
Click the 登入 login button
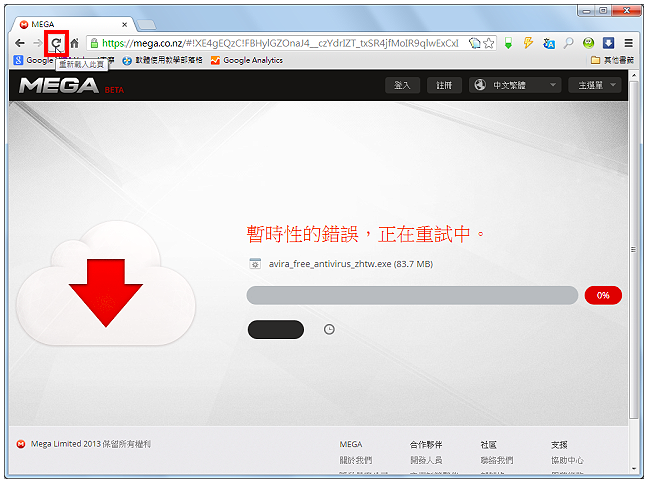point(402,85)
